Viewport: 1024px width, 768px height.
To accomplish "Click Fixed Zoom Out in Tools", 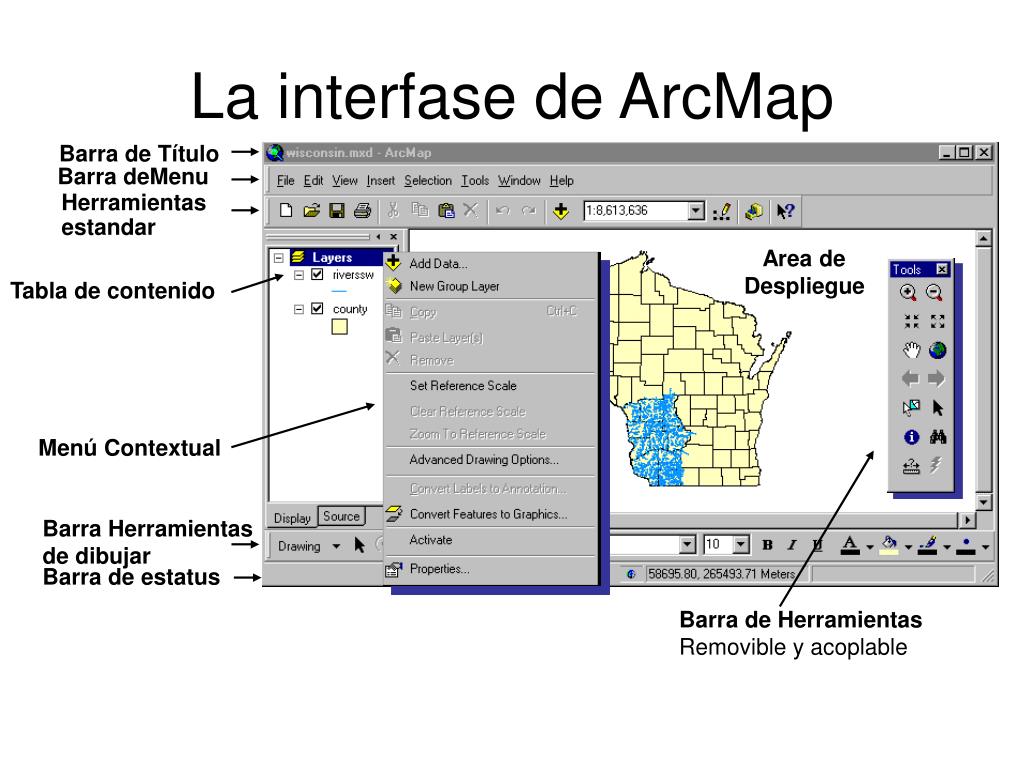I will pyautogui.click(x=938, y=321).
